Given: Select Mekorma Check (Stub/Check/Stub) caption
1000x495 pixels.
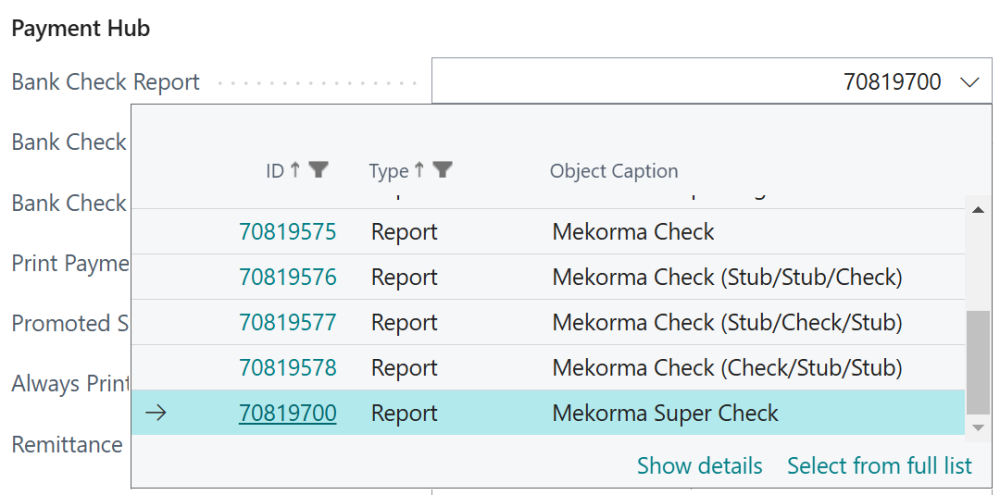Looking at the screenshot, I should tap(727, 322).
